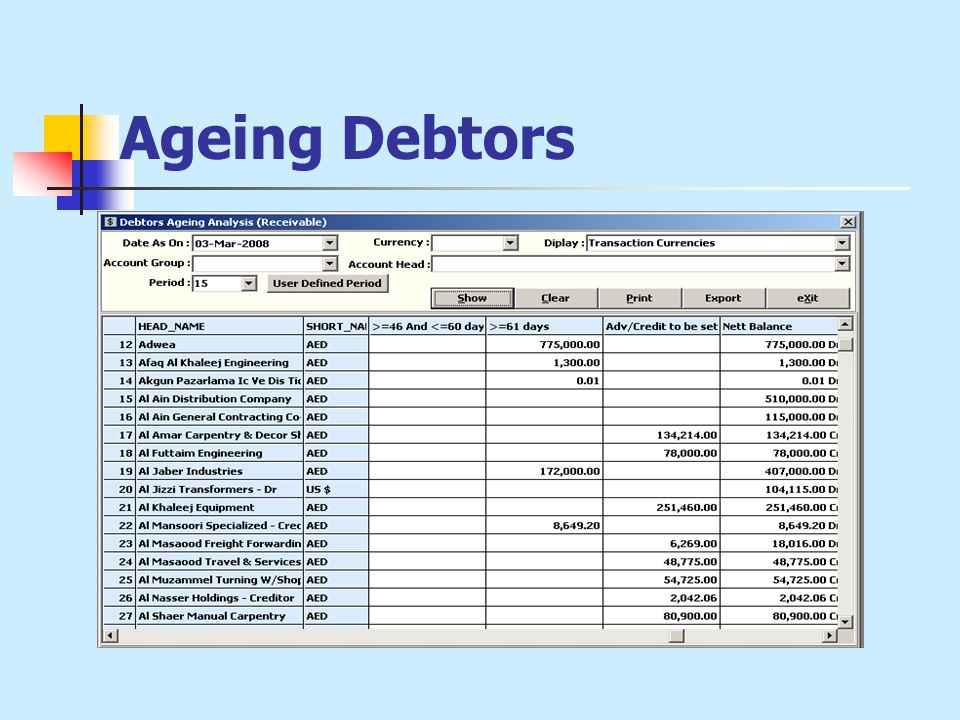Viewport: 960px width, 720px height.
Task: Click the 8,649.20 cell under >=61 days
Action: [x=544, y=525]
